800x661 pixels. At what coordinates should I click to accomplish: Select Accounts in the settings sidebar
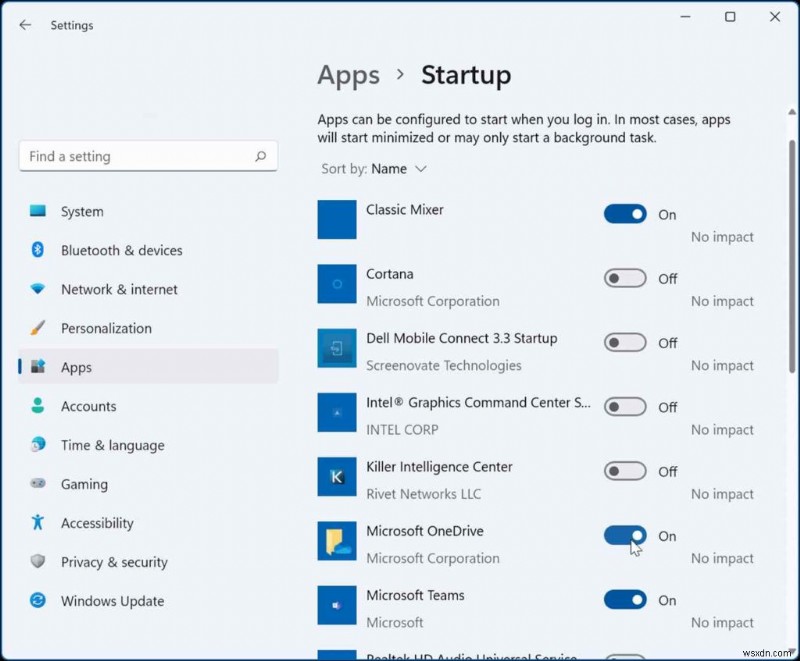pyautogui.click(x=88, y=406)
